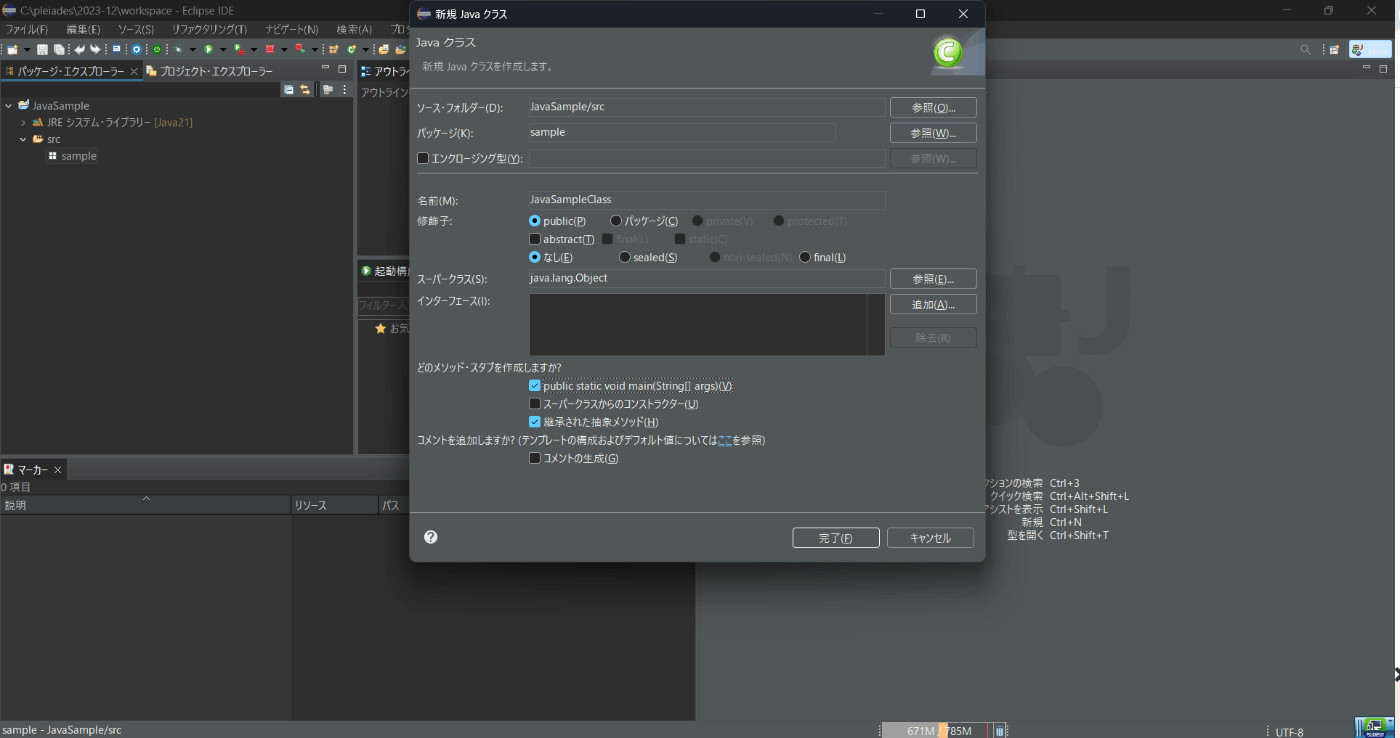Image resolution: width=1400 pixels, height=738 pixels.
Task: Browse for source folder (参照(O))
Action: tap(933, 107)
